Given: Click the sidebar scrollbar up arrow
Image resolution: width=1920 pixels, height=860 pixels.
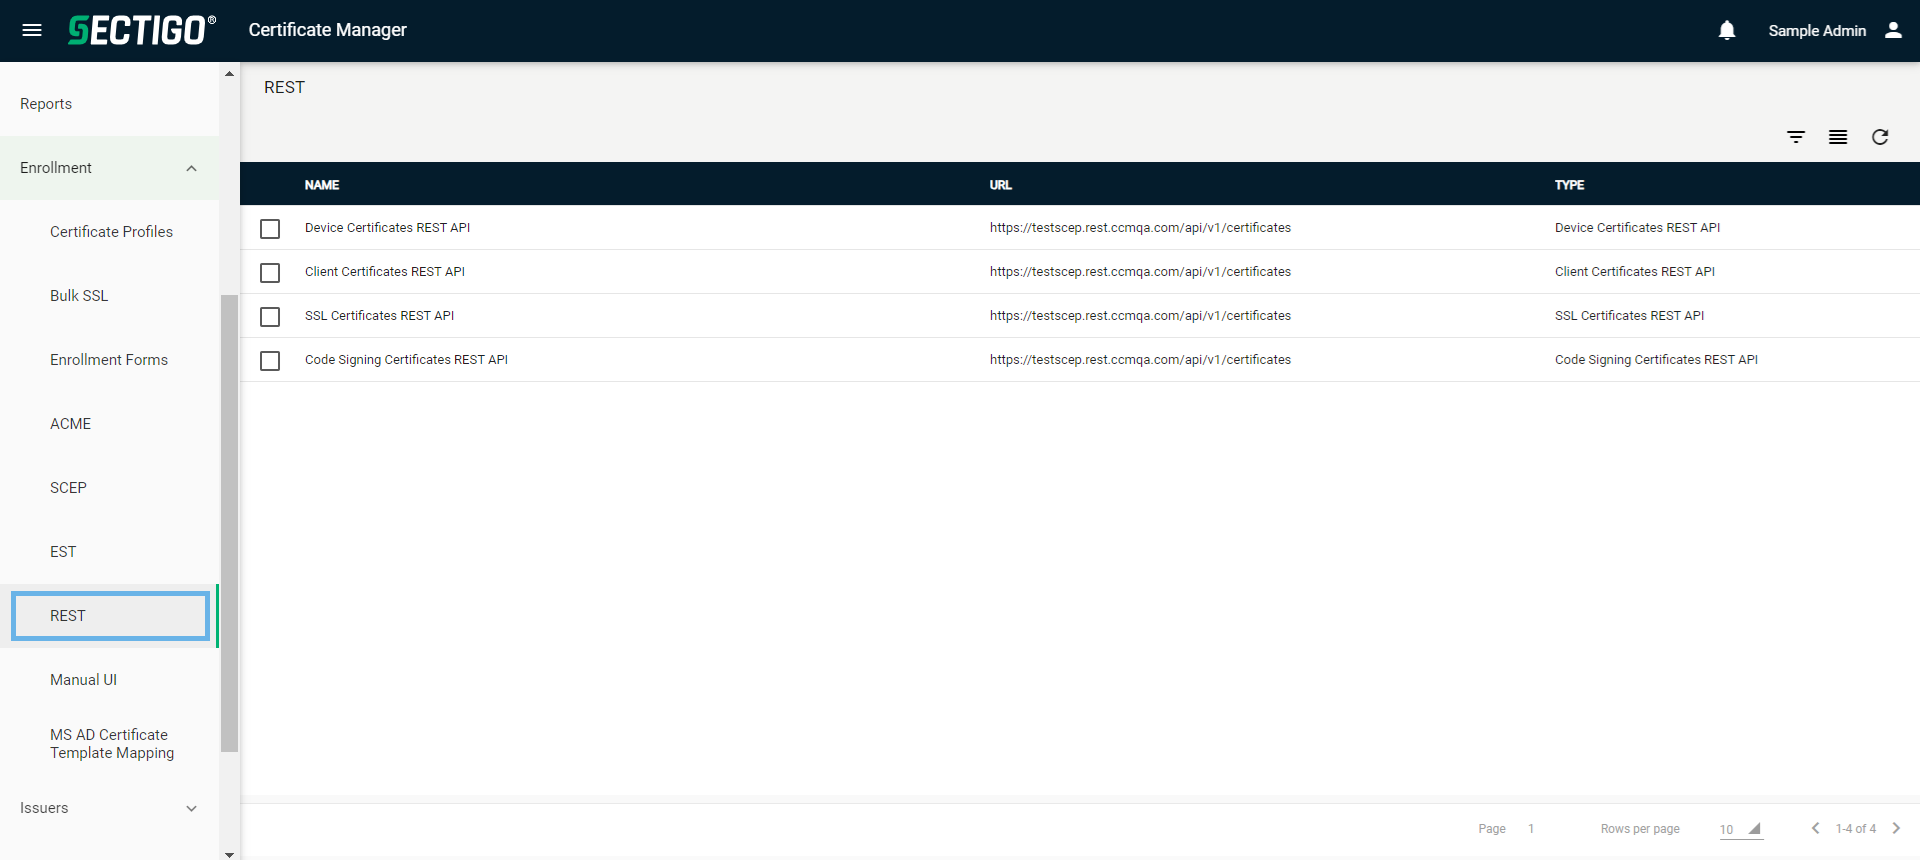Looking at the screenshot, I should click(x=229, y=73).
